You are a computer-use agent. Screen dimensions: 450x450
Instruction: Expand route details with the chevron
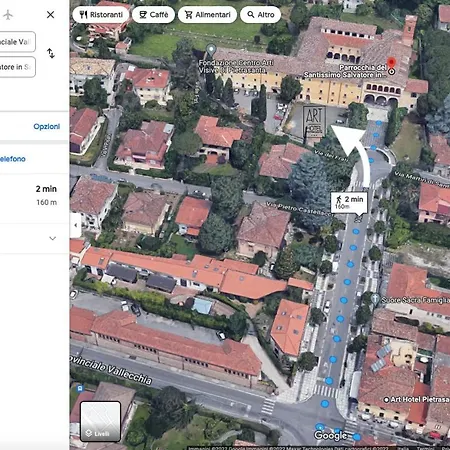coord(52,238)
